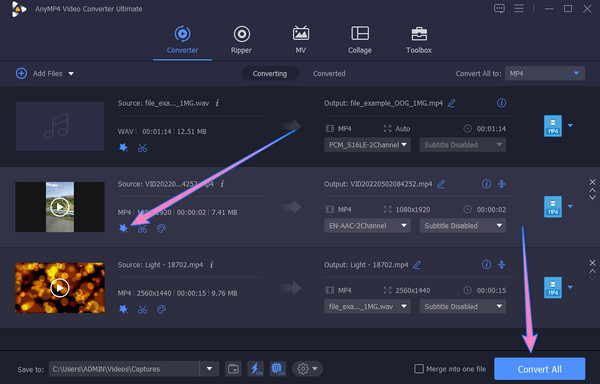
Task: Play the VID20220502084252 video thumbnail
Action: (x=60, y=207)
